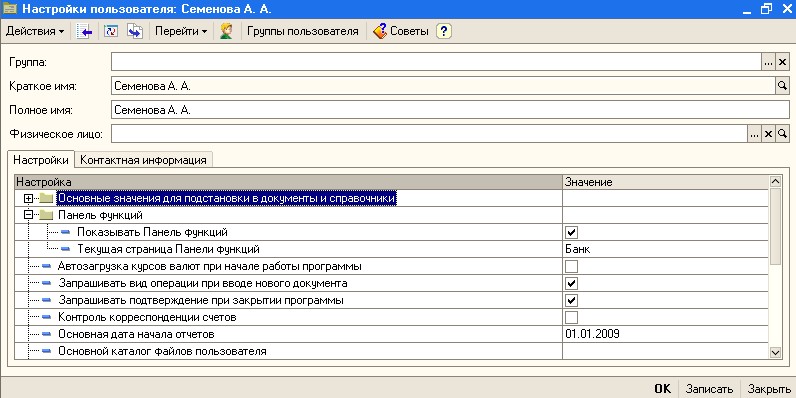This screenshot has height=398, width=796.
Task: Click the magnifier icon beside Краткое имя
Action: coord(782,86)
